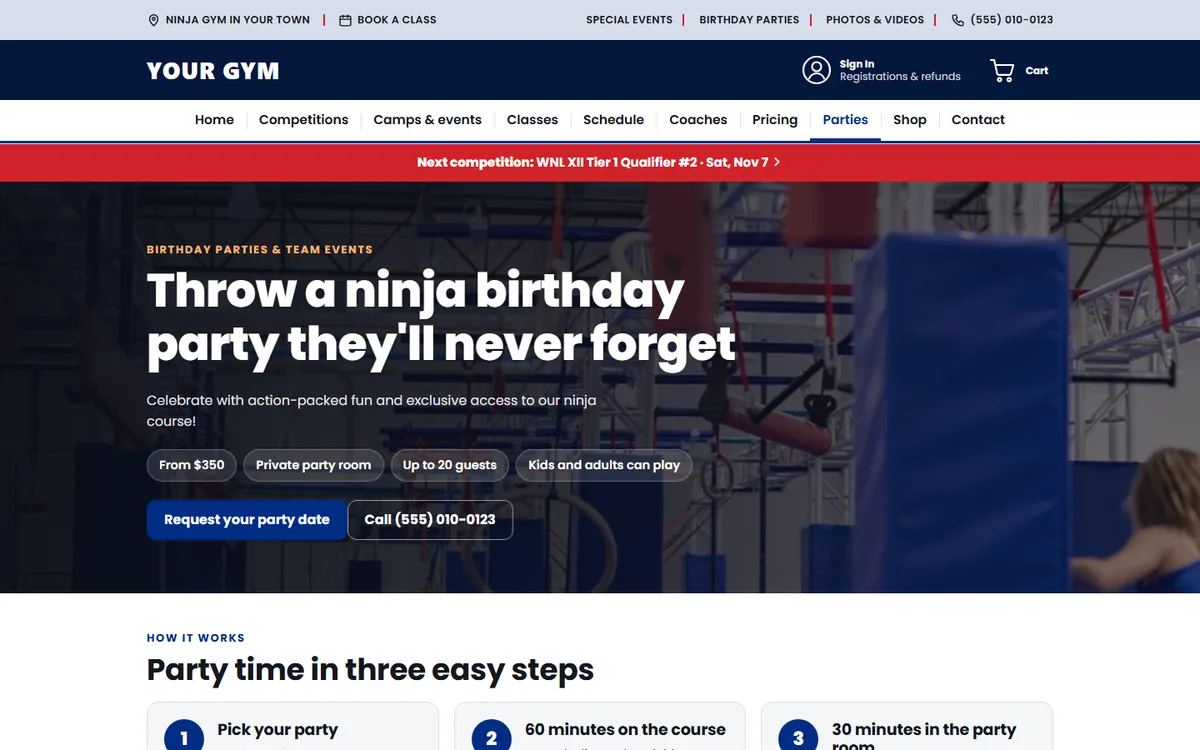Click the step 1 number circle
The width and height of the screenshot is (1200, 750).
tap(184, 738)
